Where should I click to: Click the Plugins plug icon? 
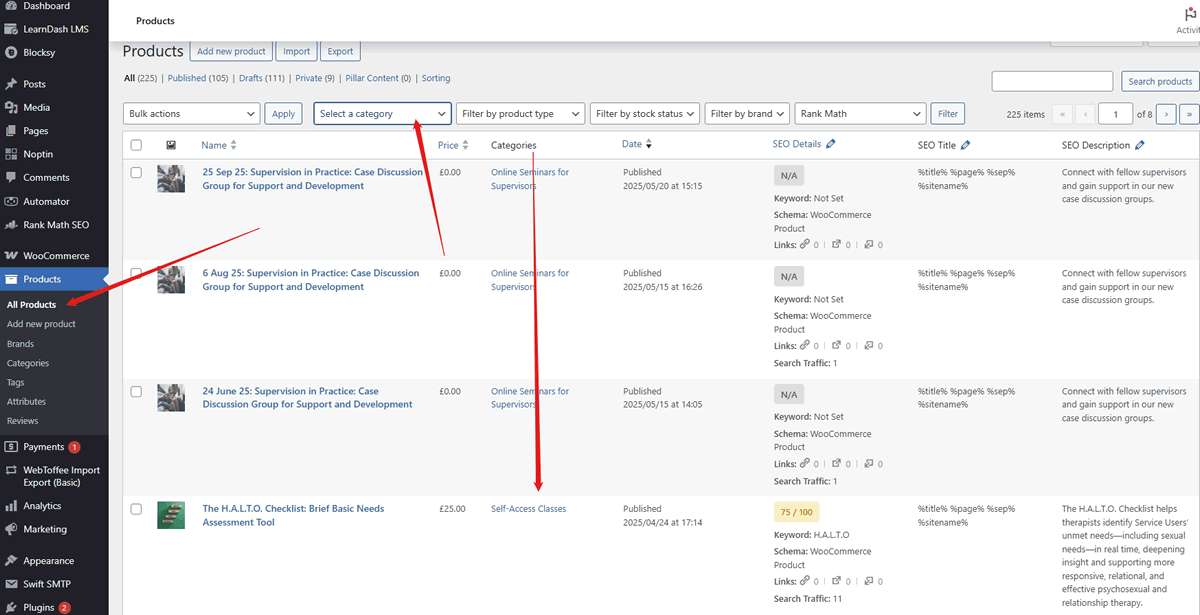coord(11,607)
